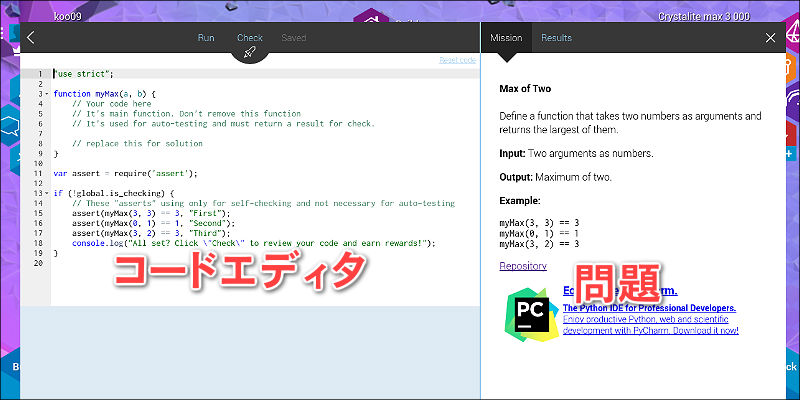
Task: Click the Saved status label
Action: (x=294, y=38)
